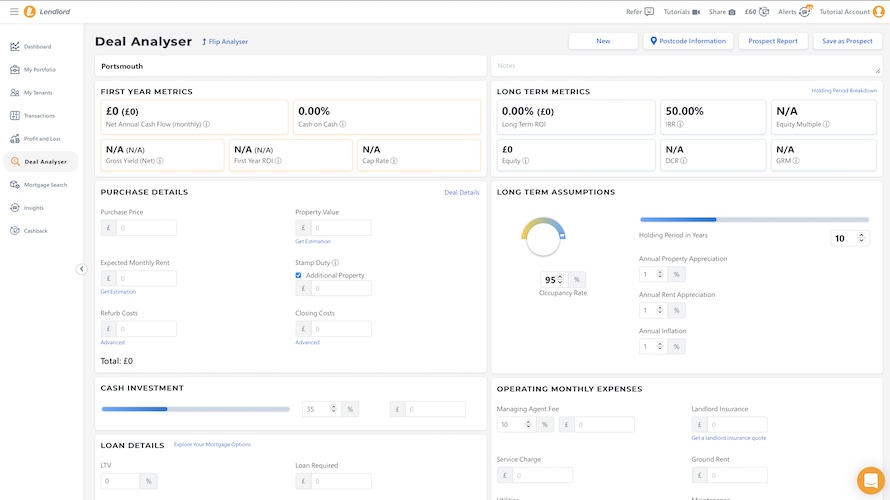Click the Tutorial Account avatar icon

(x=878, y=12)
